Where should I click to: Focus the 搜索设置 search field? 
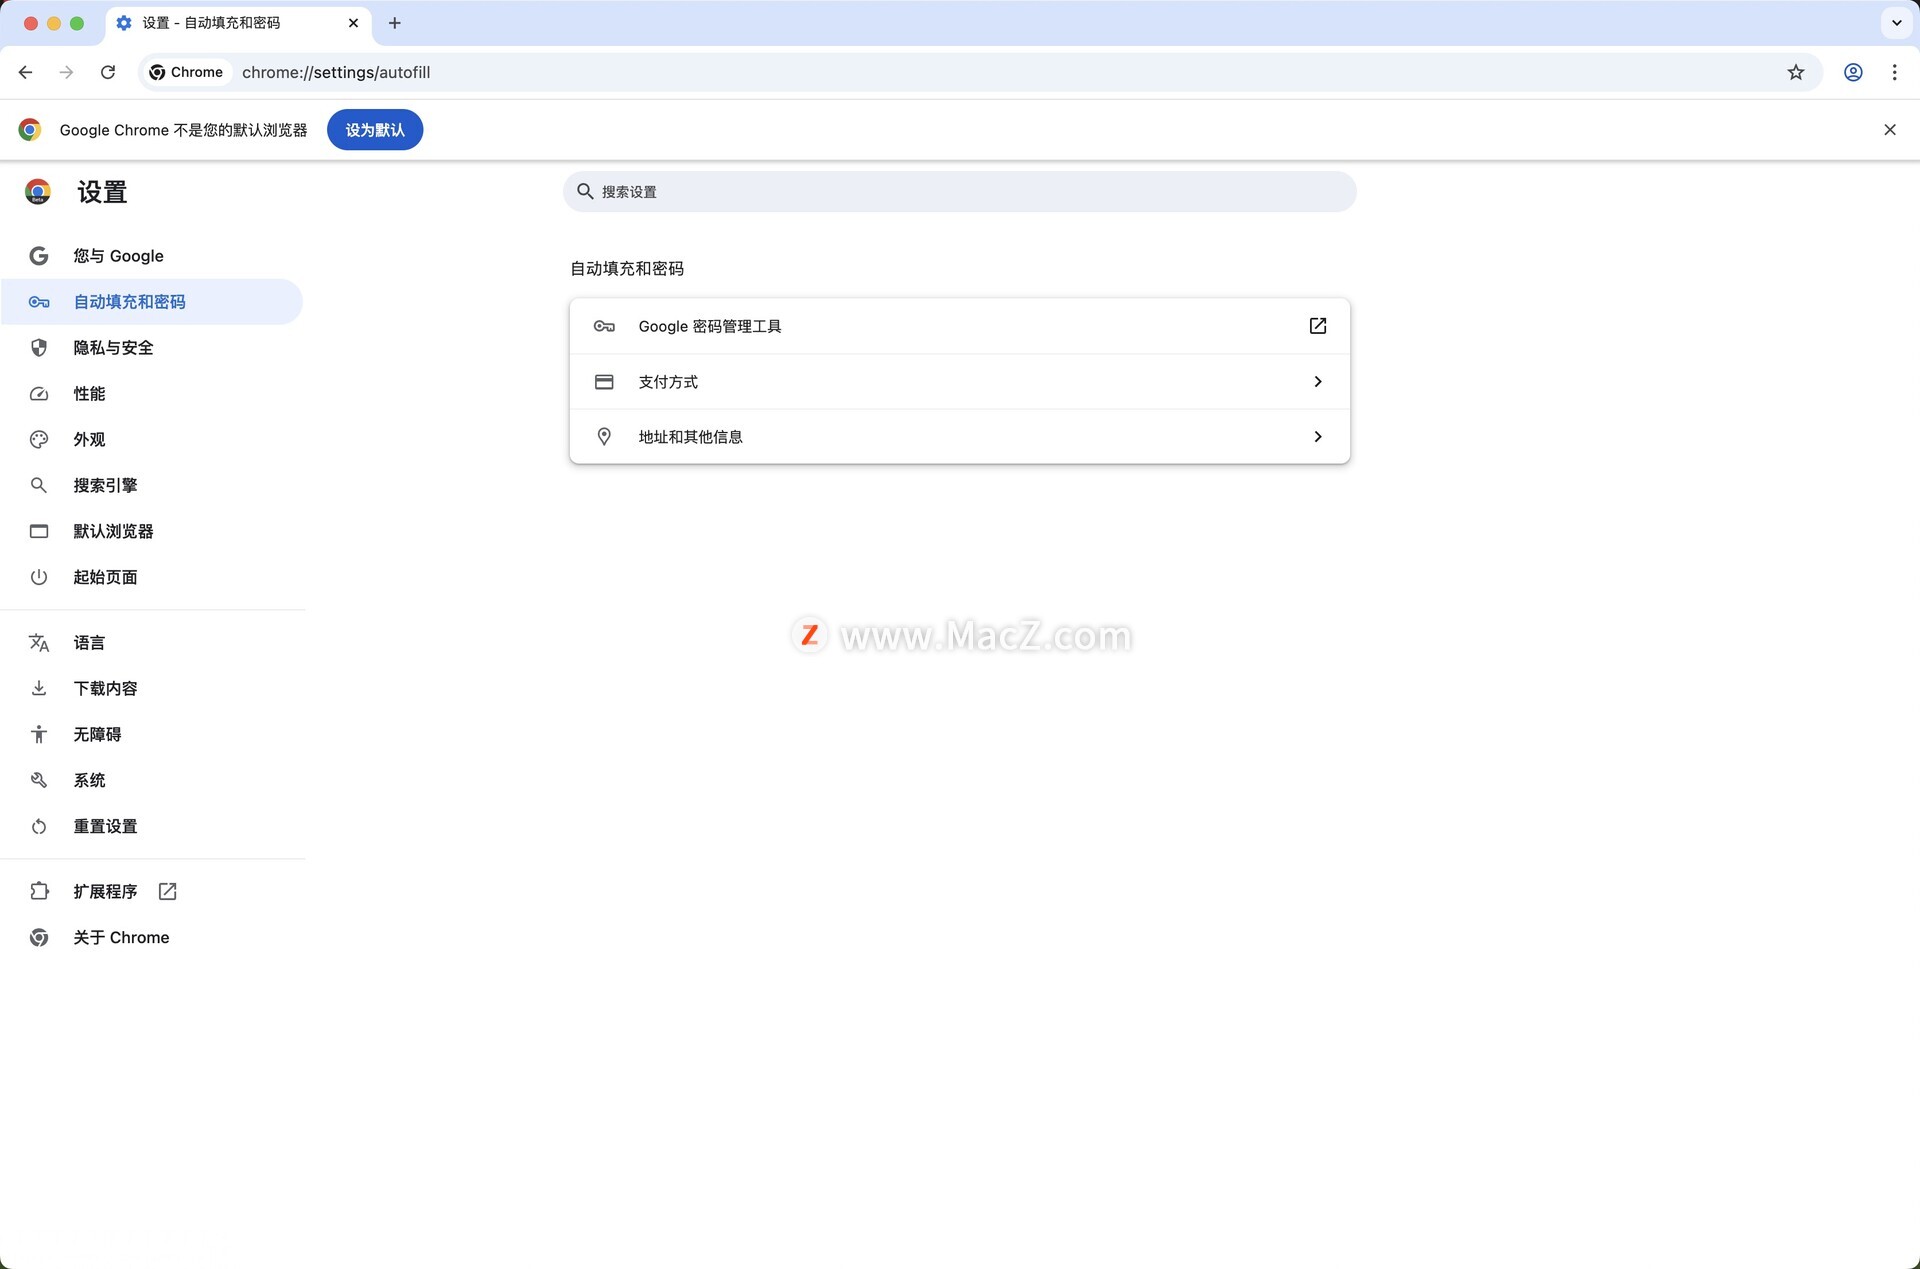coord(959,191)
